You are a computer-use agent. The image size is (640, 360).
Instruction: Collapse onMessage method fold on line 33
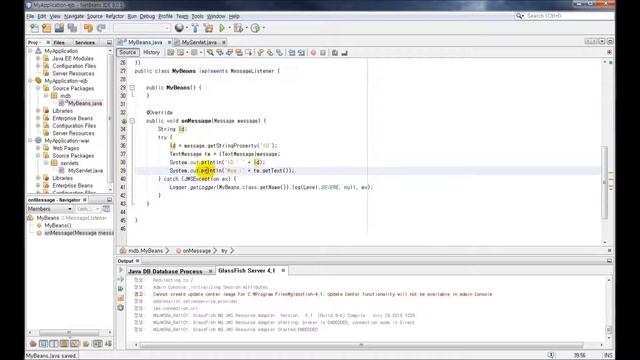[132, 121]
